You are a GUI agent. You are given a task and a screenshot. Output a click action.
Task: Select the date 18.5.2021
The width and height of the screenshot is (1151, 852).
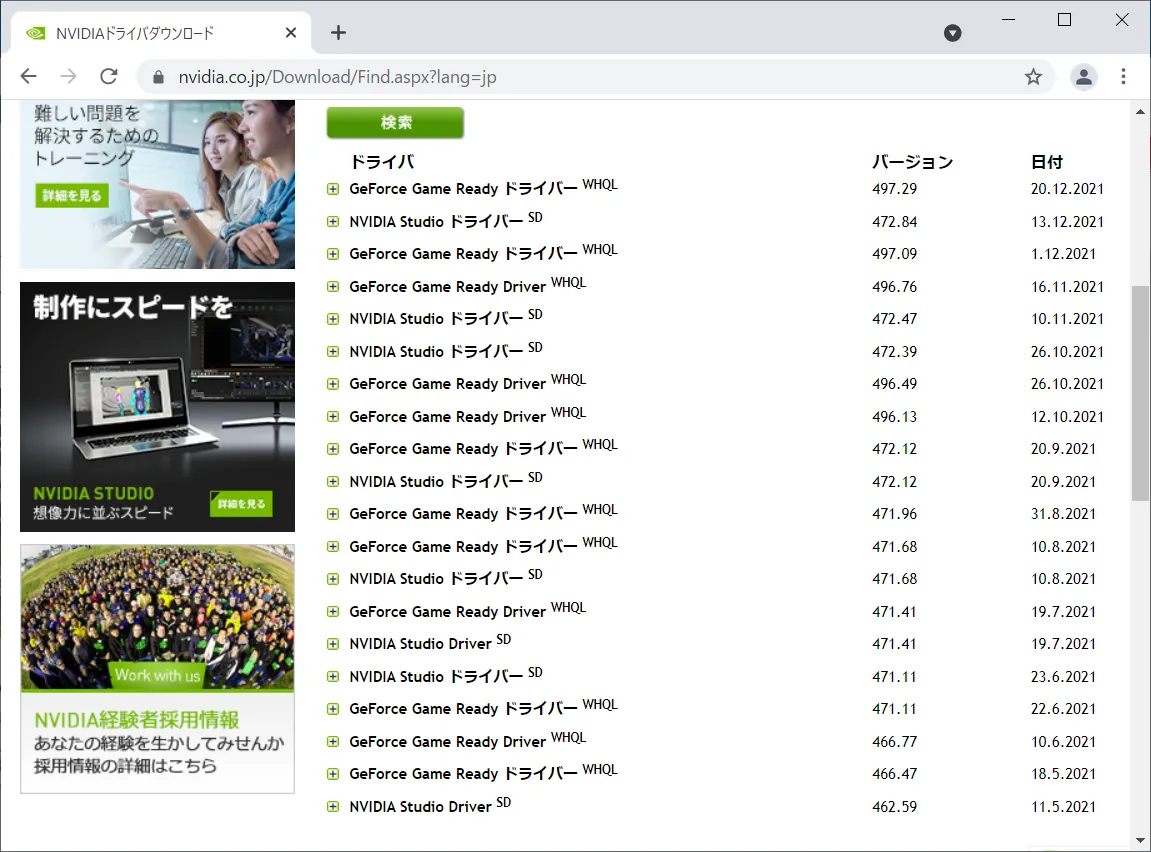pyautogui.click(x=1063, y=773)
